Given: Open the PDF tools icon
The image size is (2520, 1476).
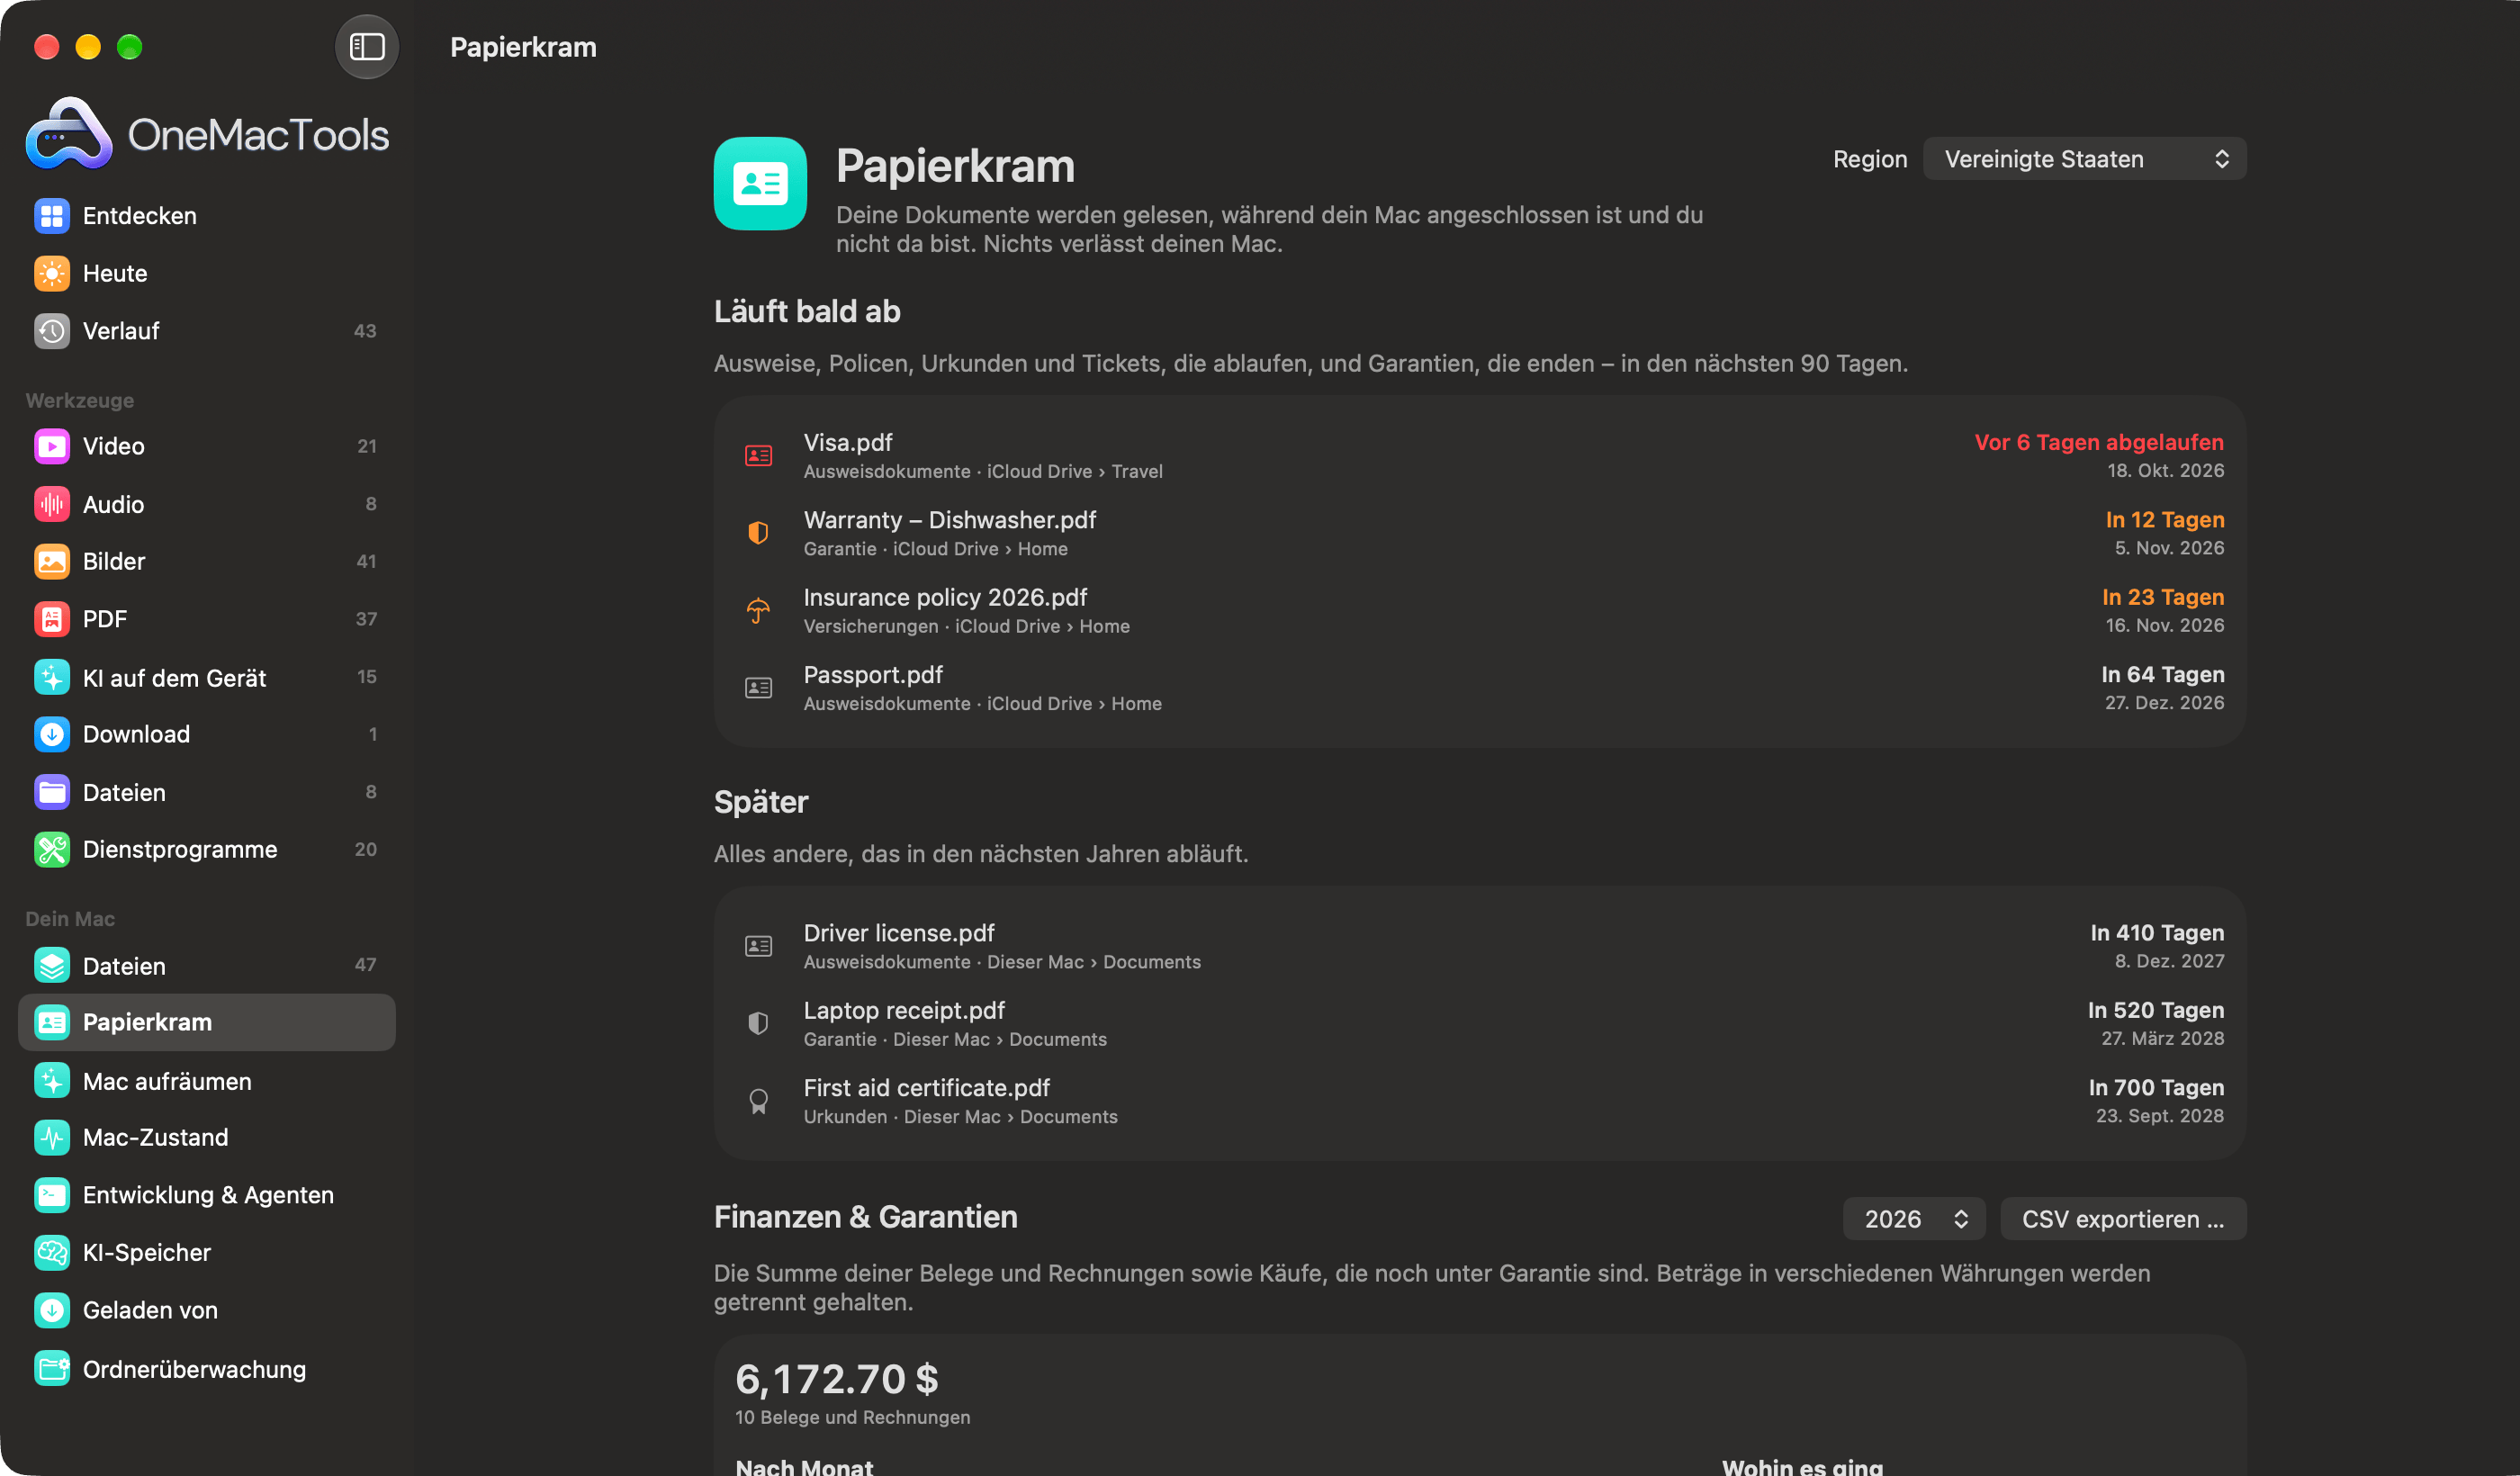Looking at the screenshot, I should 51,619.
